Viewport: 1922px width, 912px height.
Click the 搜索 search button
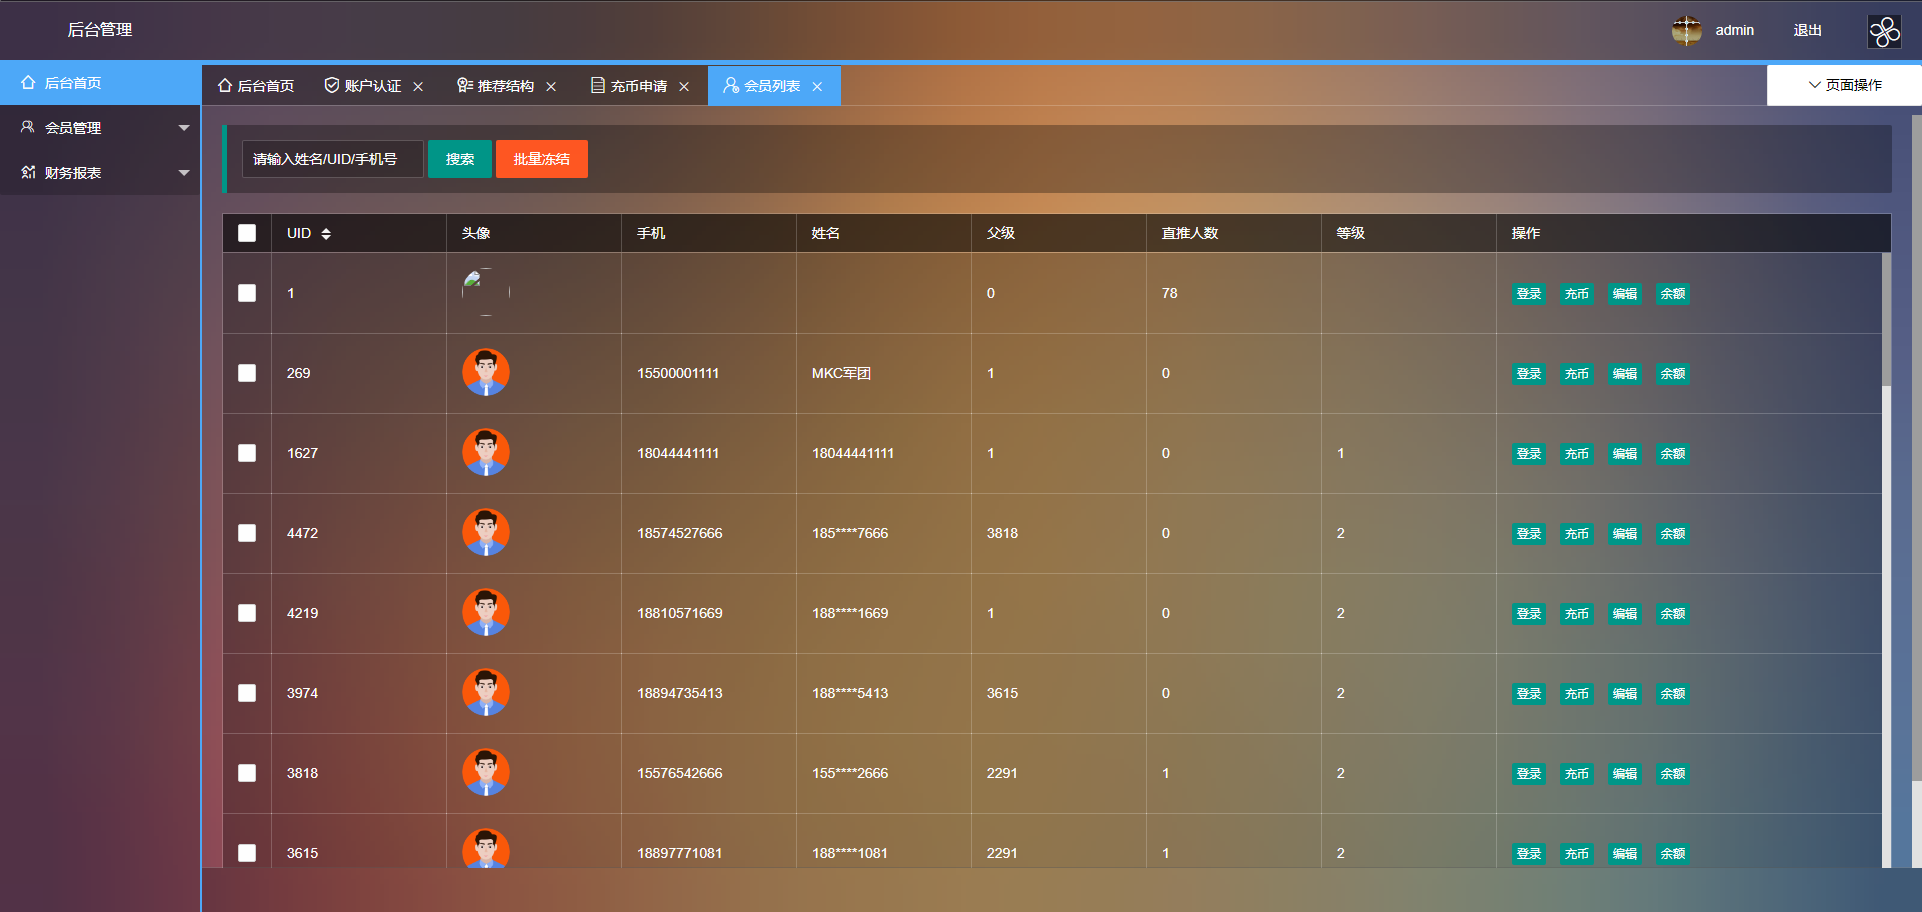[x=460, y=159]
